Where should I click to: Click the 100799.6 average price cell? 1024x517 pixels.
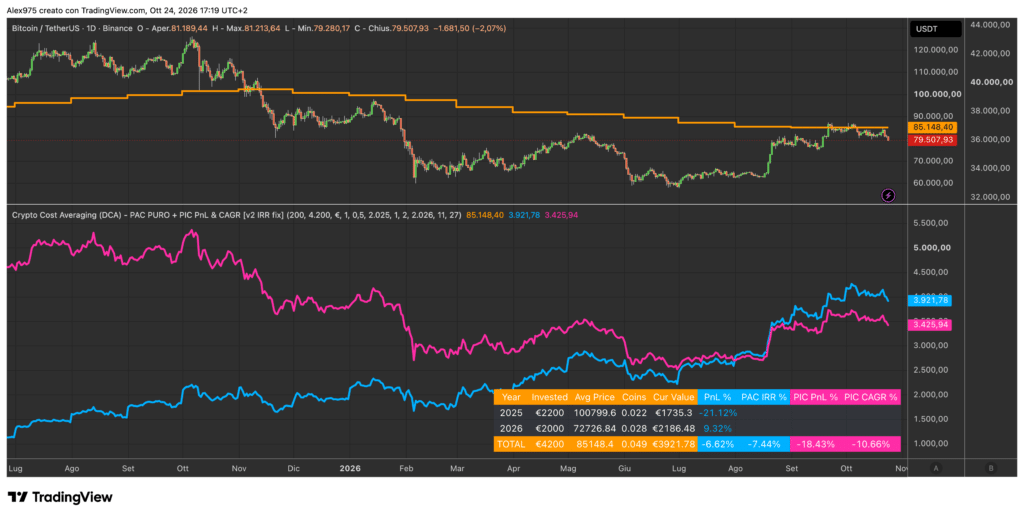pyautogui.click(x=593, y=413)
